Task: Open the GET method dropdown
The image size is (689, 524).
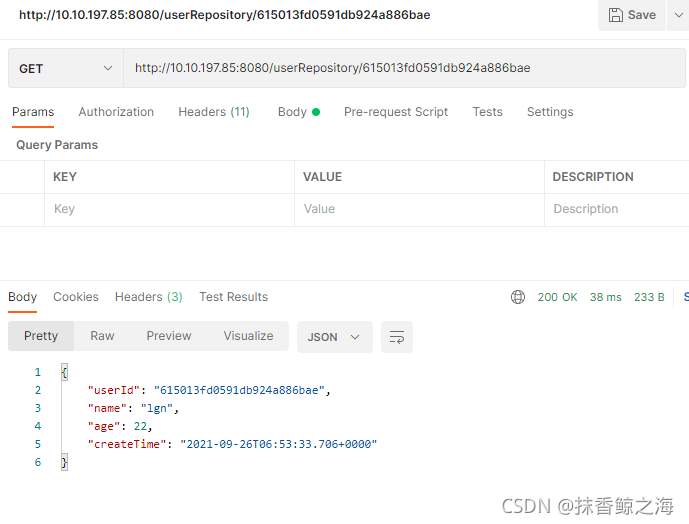Action: coord(66,69)
